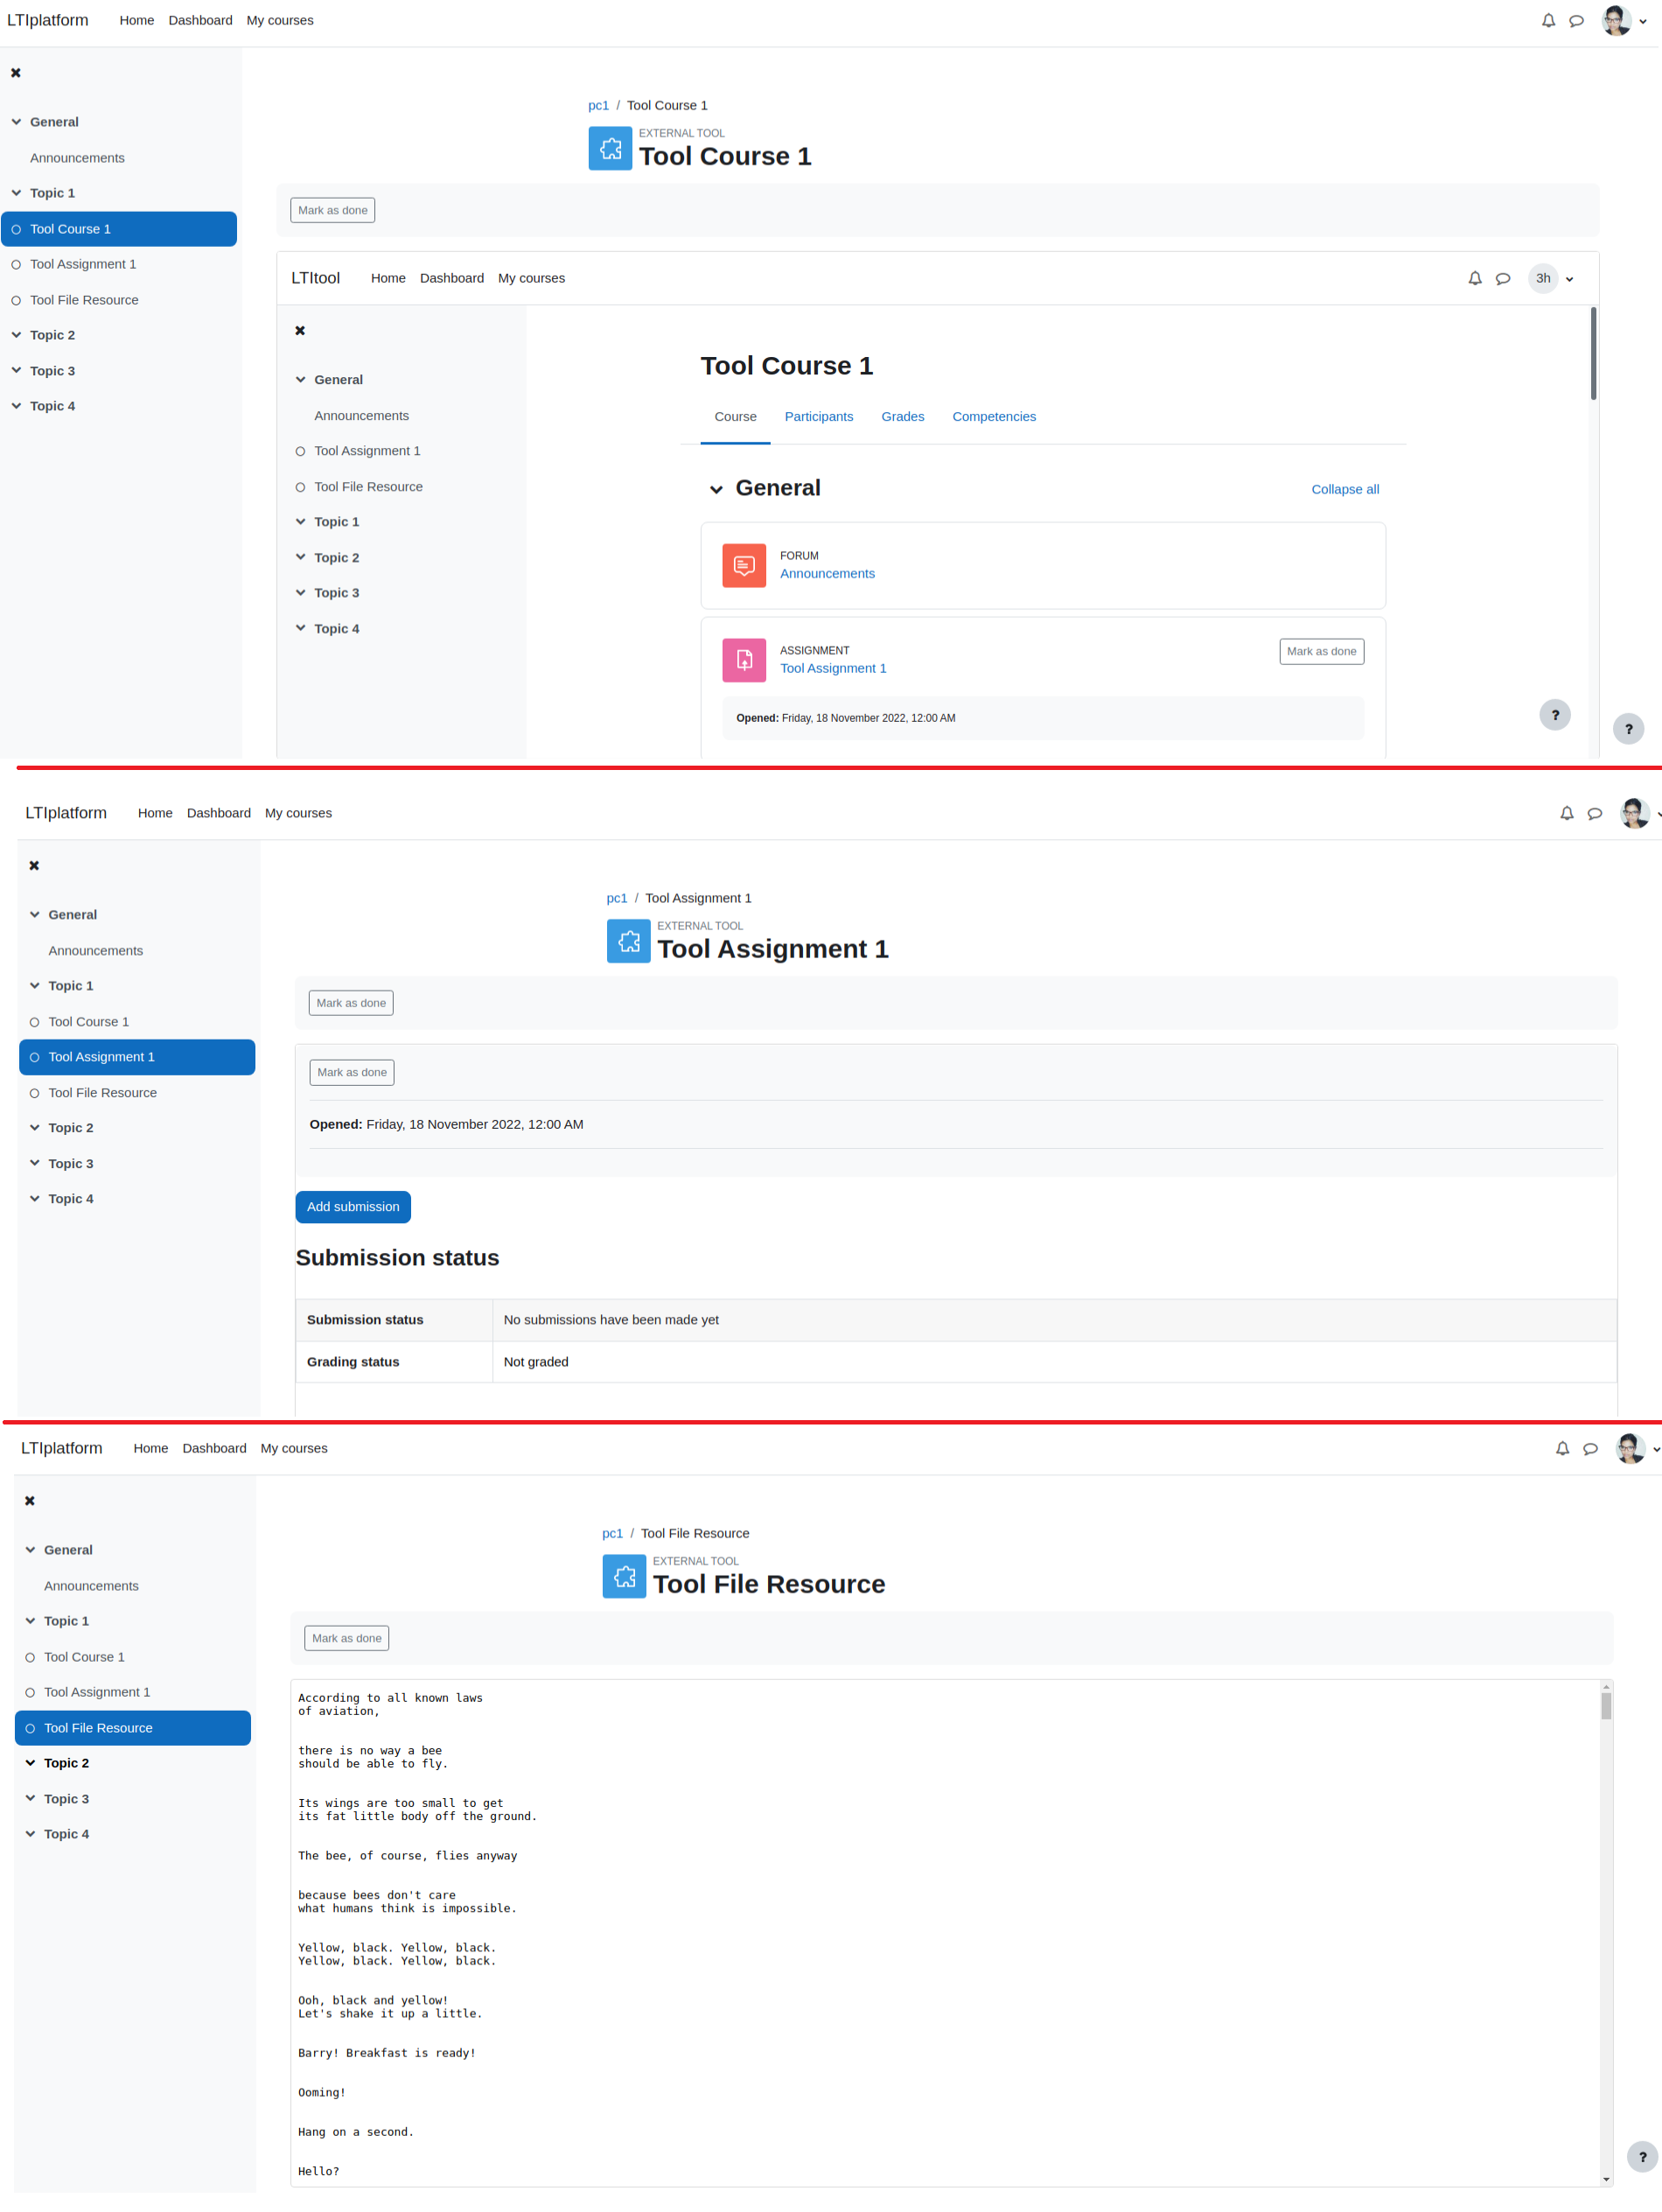Click the pink Assignment activity icon
The height and width of the screenshot is (2212, 1662).
(x=744, y=660)
